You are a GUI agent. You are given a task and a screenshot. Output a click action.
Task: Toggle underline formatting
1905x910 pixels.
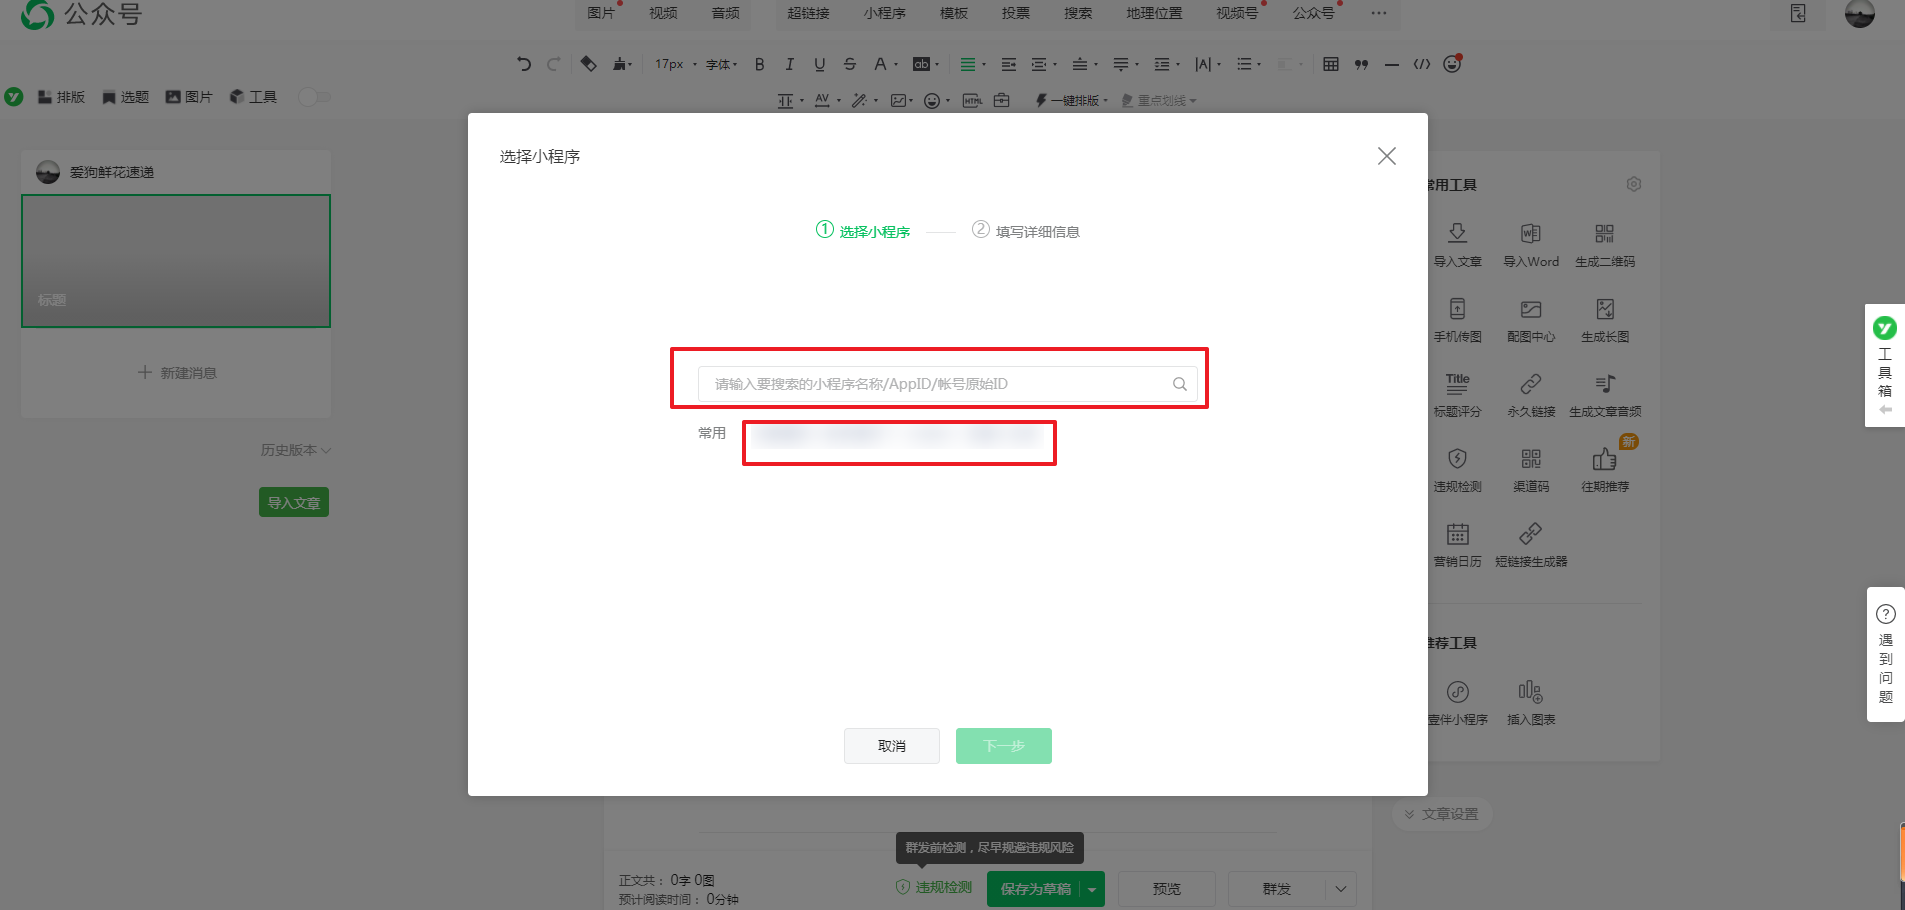tap(820, 64)
